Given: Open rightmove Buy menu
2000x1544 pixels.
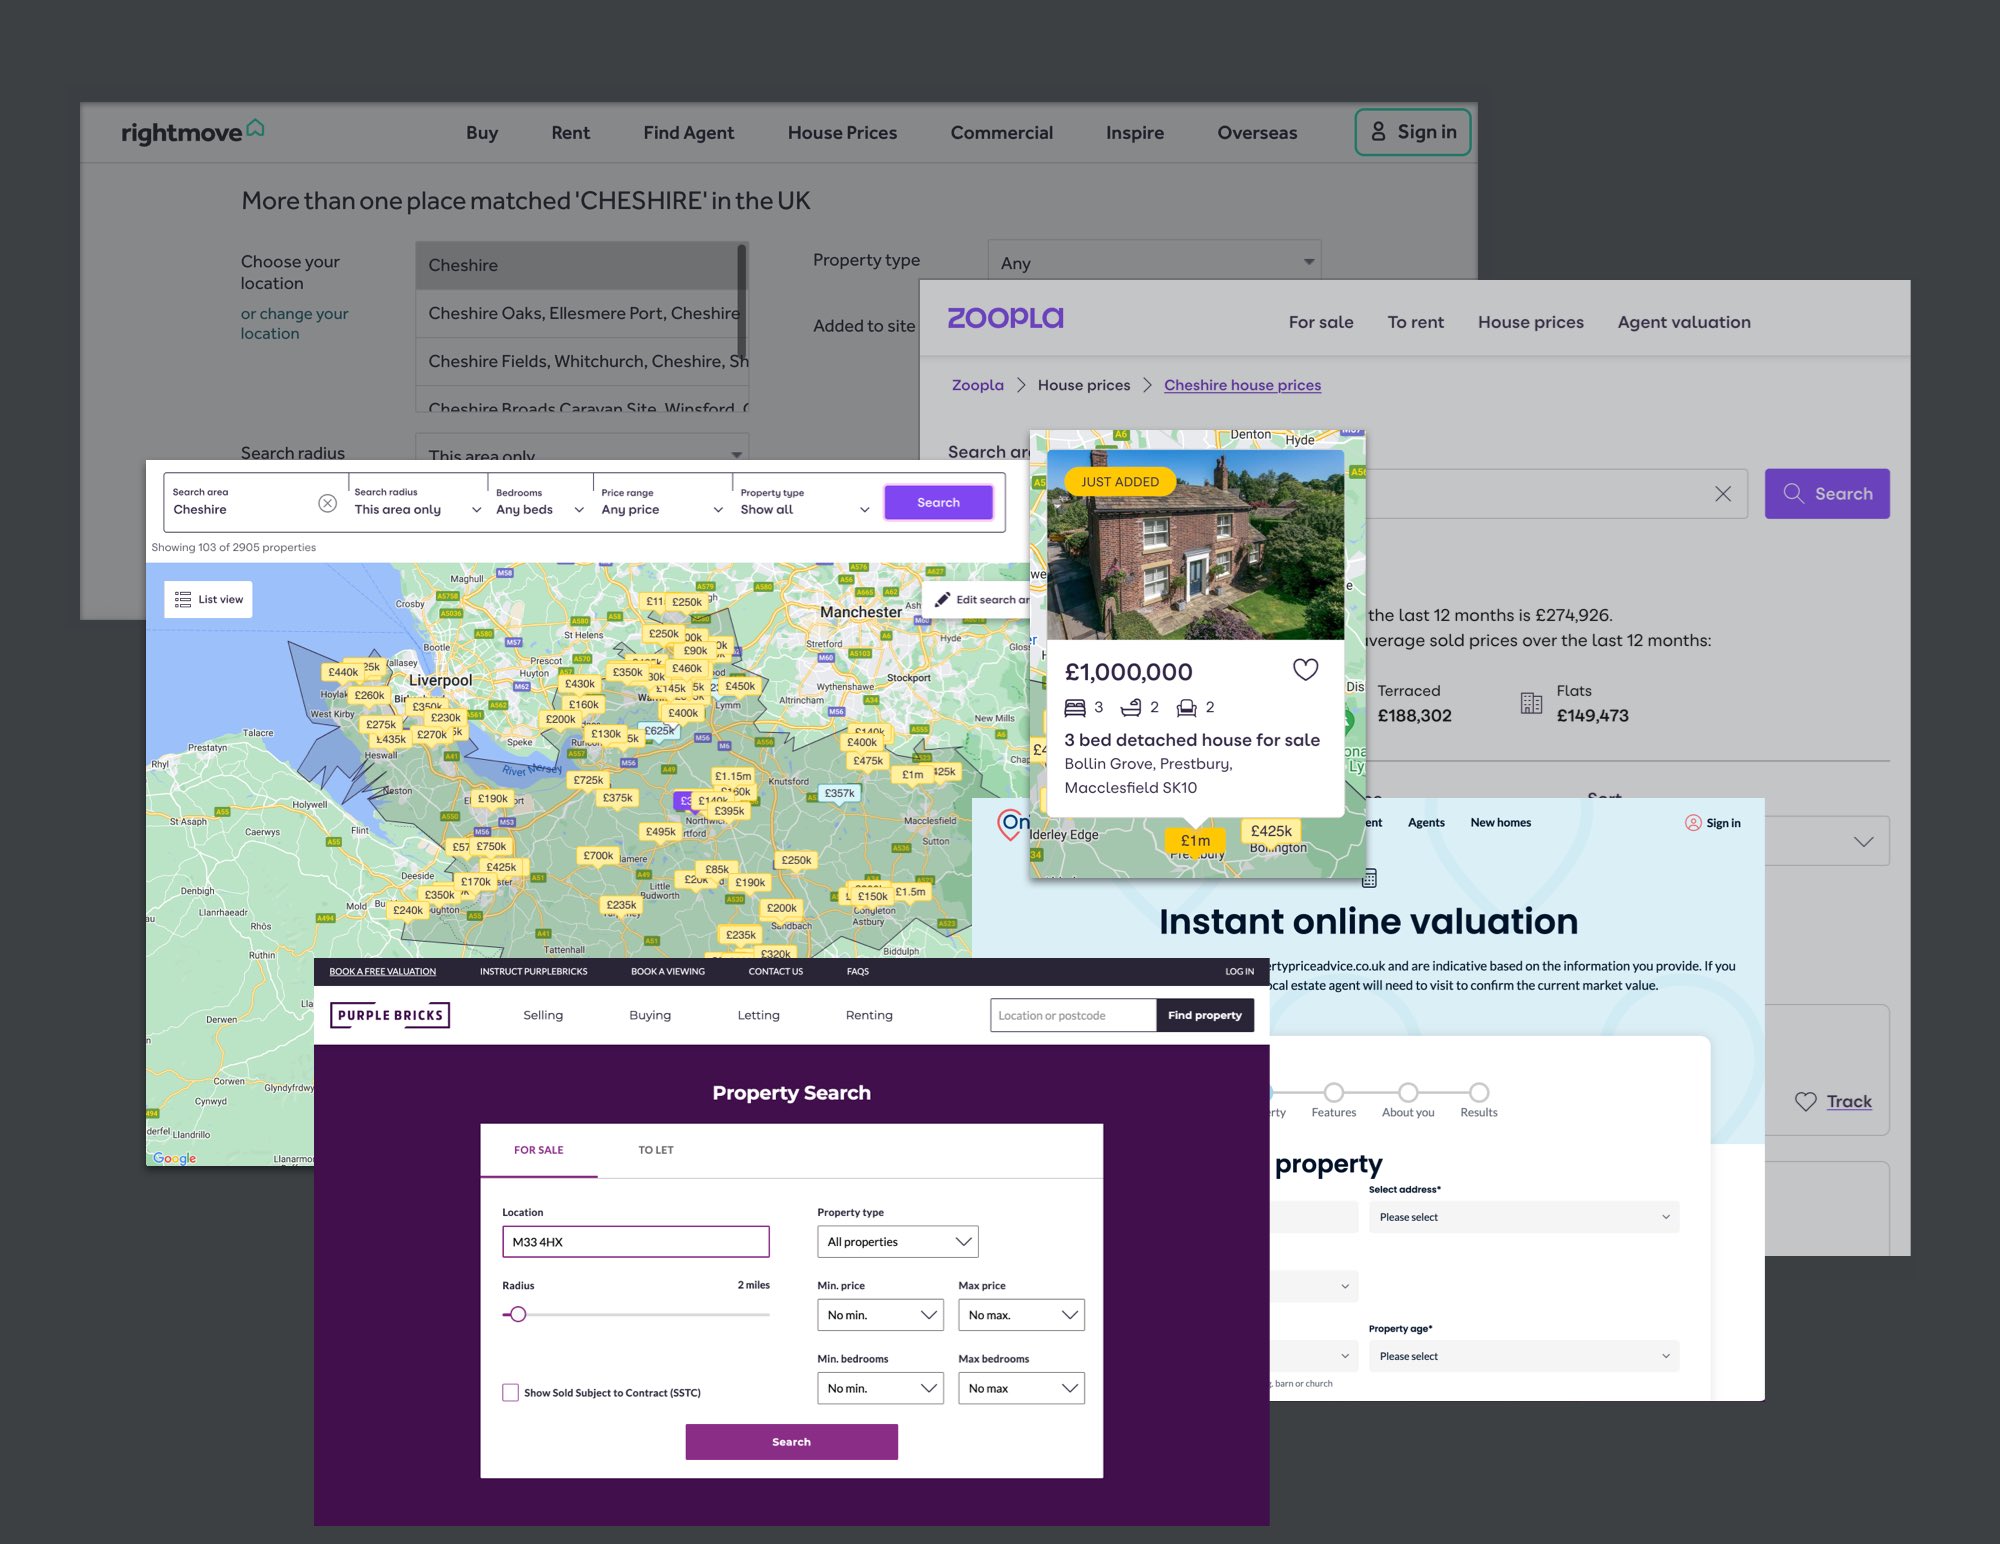Looking at the screenshot, I should 481,132.
